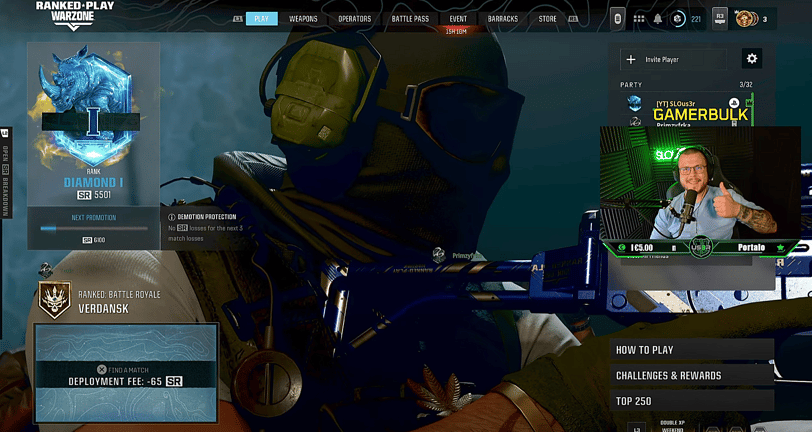The height and width of the screenshot is (432, 812).
Task: Click the player level emblem beside 221
Action: click(677, 19)
